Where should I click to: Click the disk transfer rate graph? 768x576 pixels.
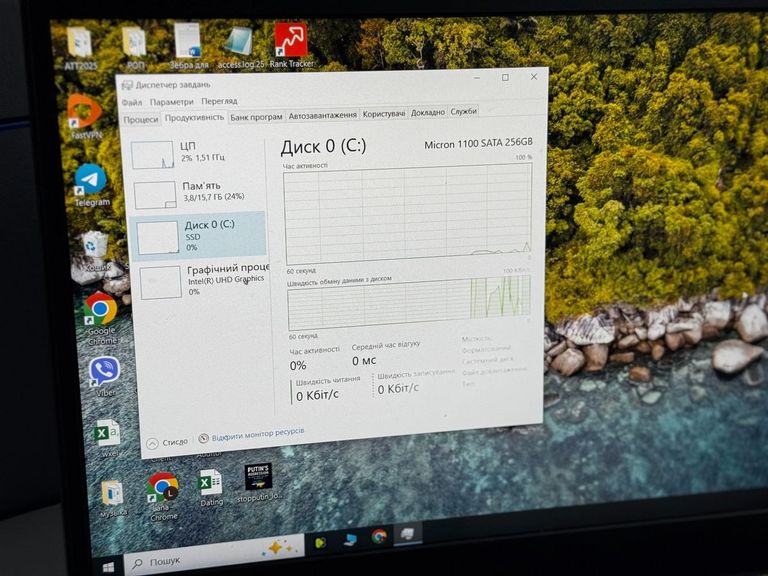click(x=409, y=302)
